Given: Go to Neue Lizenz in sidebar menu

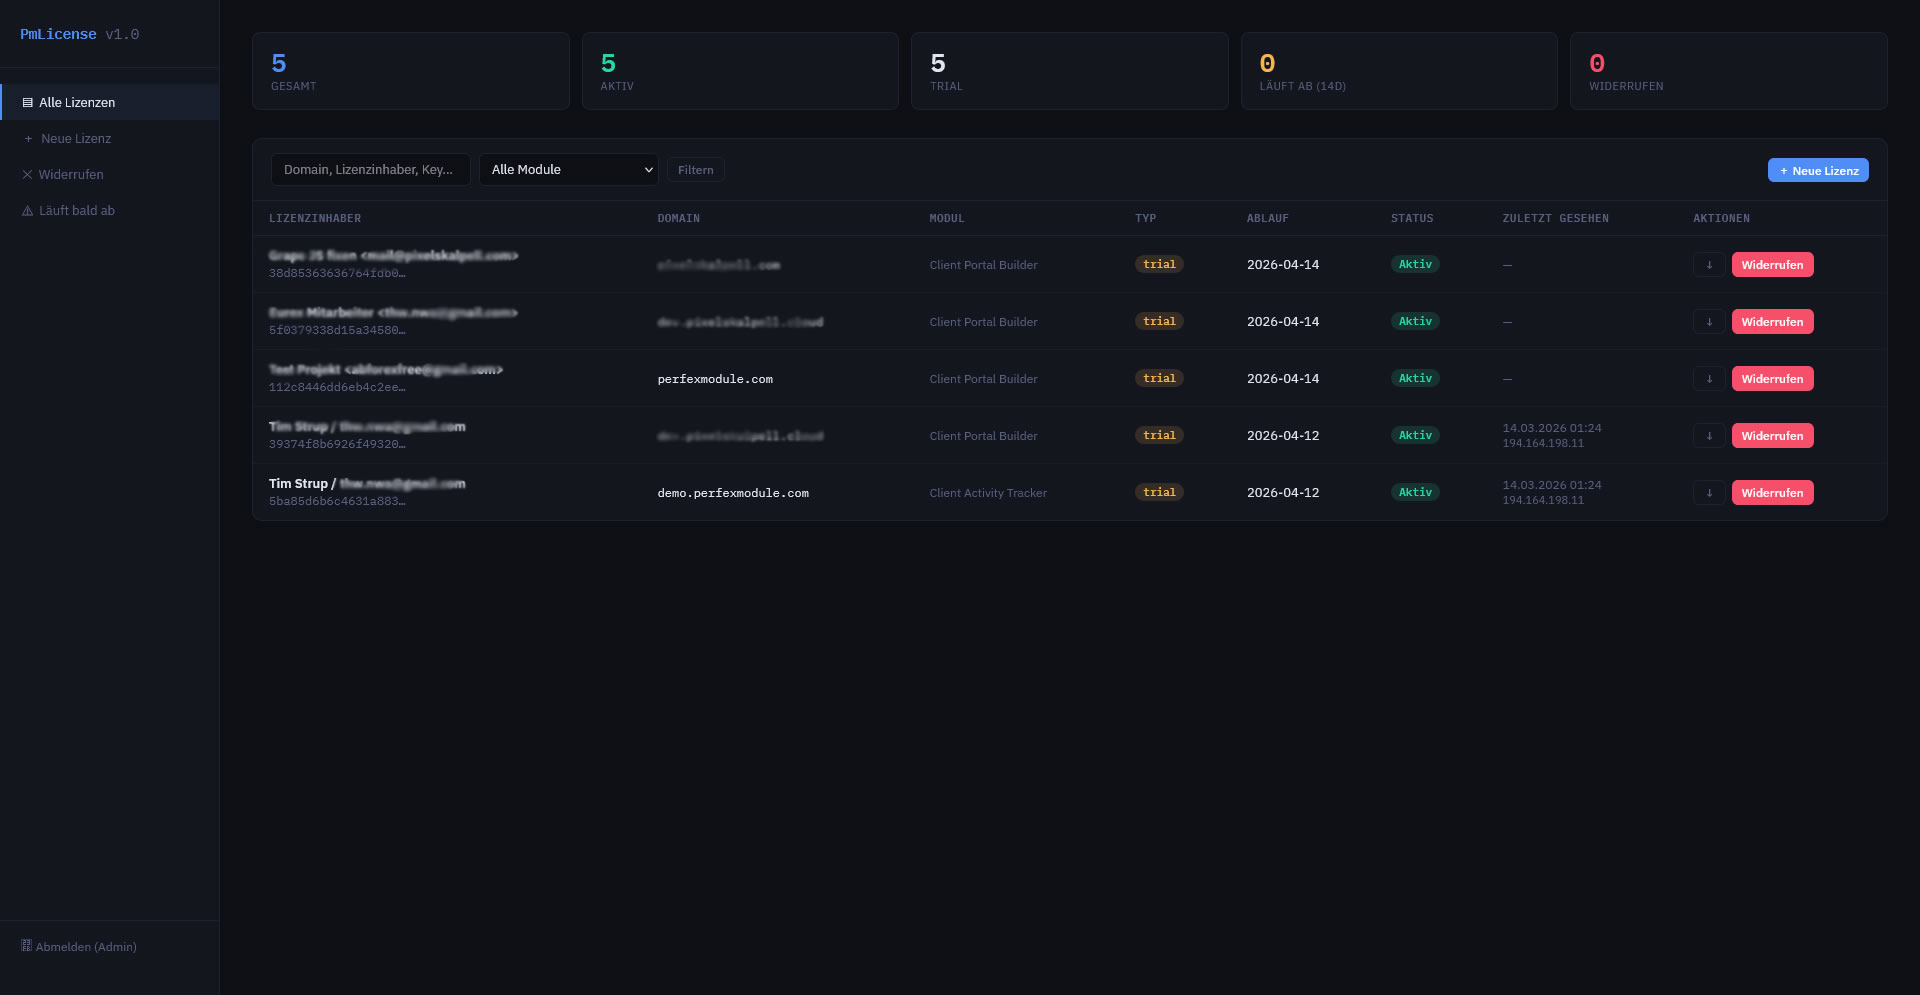Looking at the screenshot, I should tap(76, 139).
